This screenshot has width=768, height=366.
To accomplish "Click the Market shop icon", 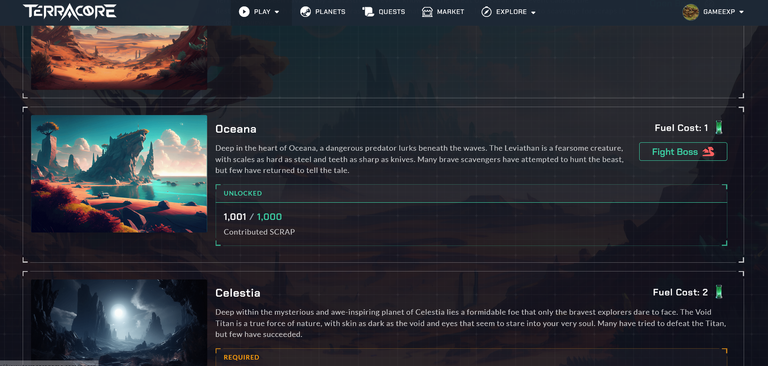I will click(x=427, y=12).
